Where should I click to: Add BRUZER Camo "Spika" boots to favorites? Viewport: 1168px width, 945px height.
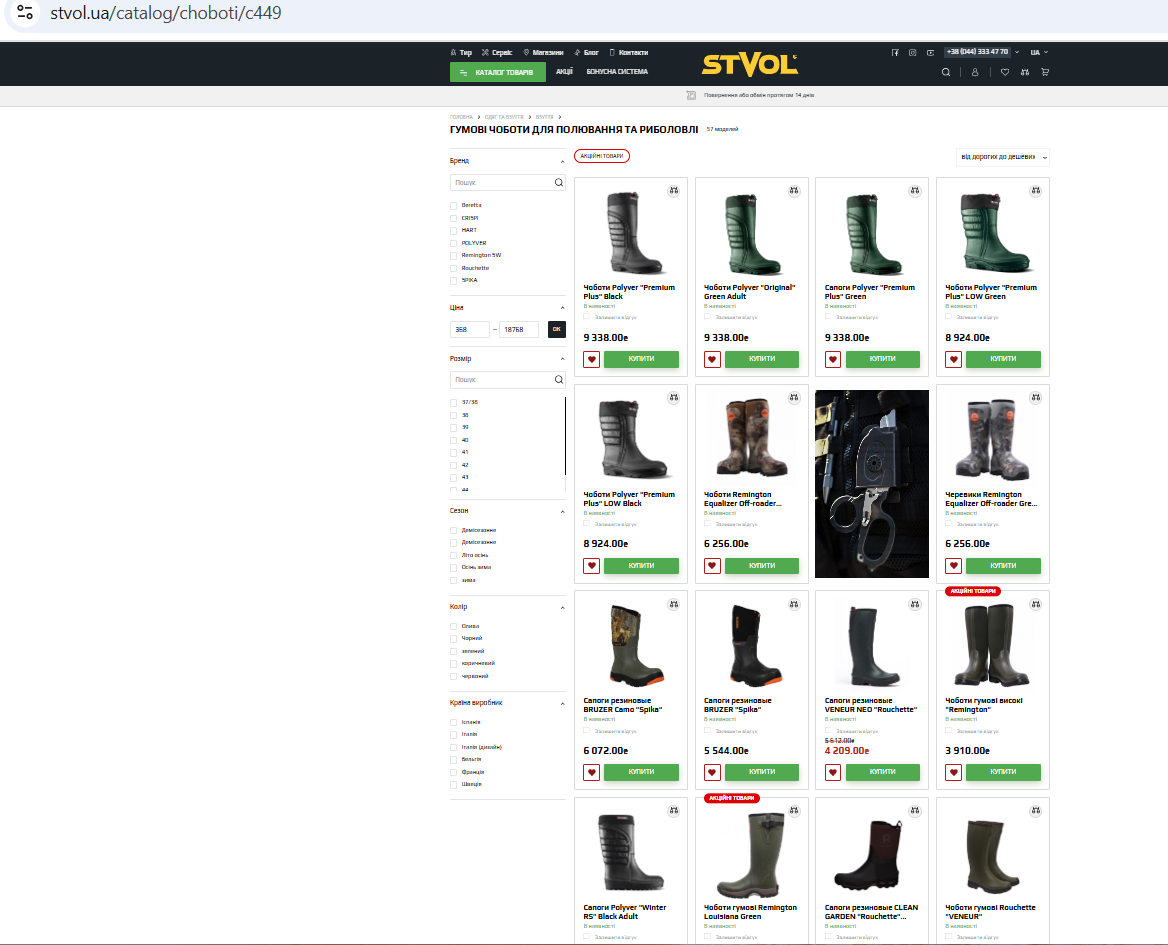tap(591, 772)
